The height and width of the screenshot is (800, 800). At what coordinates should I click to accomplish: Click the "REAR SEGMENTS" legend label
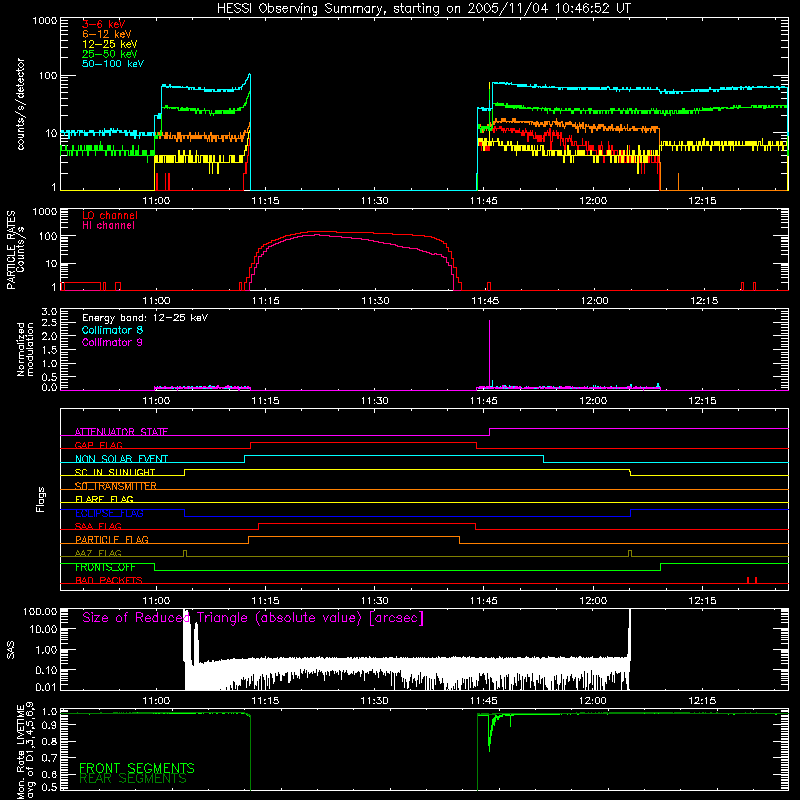133,778
